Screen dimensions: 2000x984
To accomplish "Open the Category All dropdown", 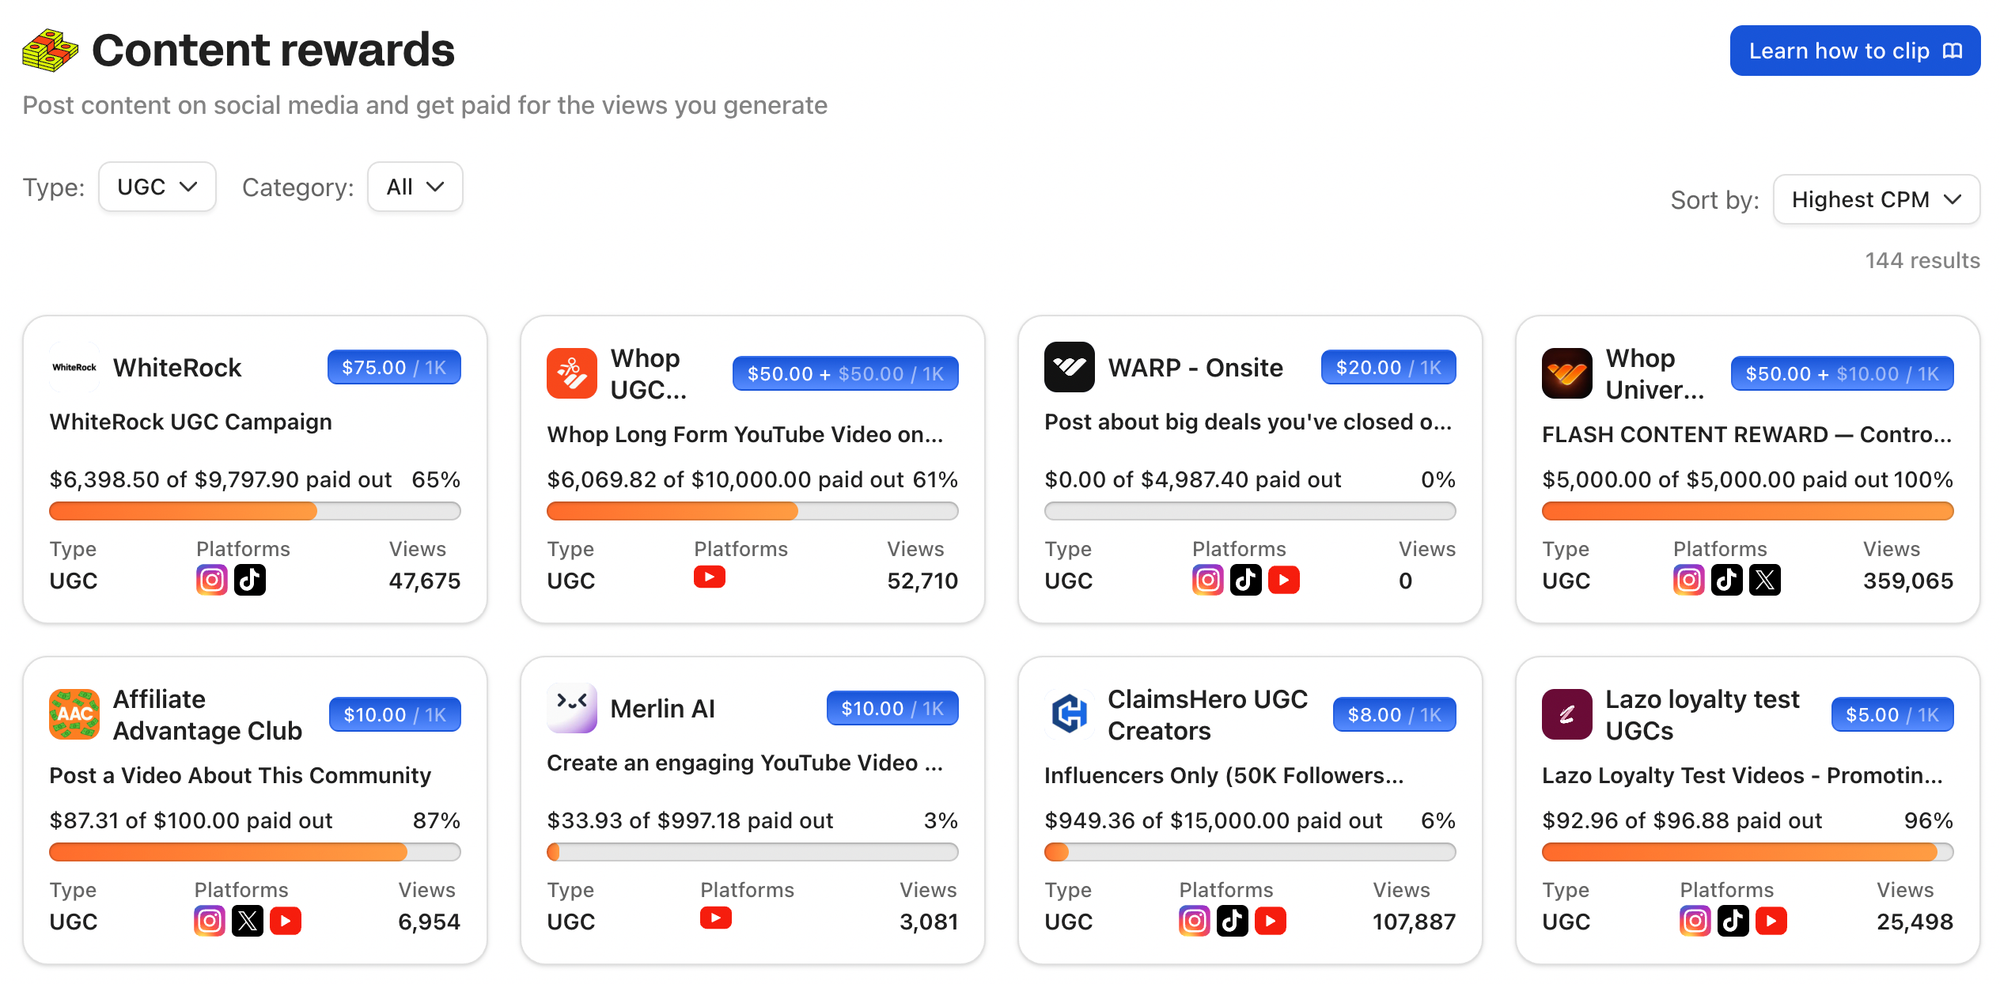I will pos(415,187).
